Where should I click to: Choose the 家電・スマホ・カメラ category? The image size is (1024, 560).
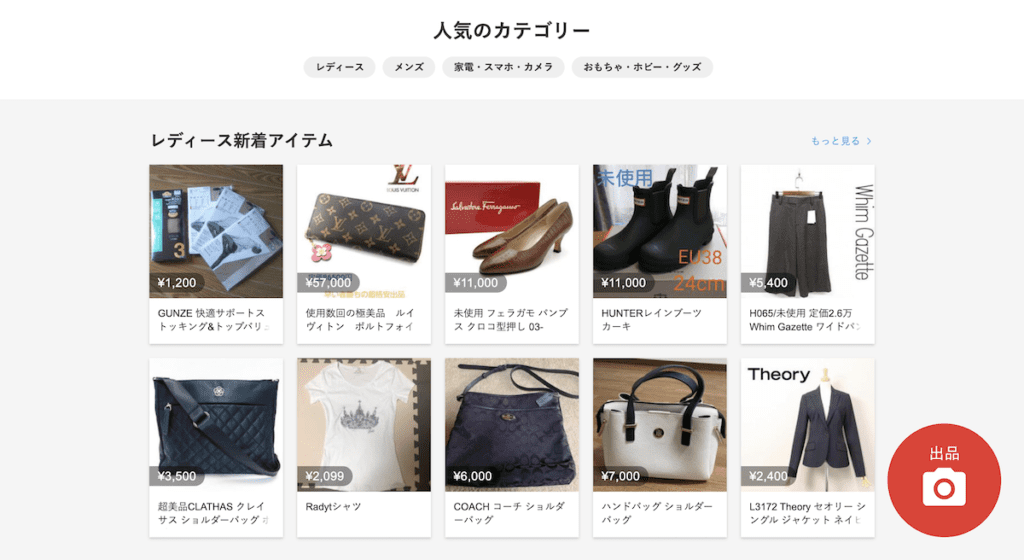click(x=504, y=67)
